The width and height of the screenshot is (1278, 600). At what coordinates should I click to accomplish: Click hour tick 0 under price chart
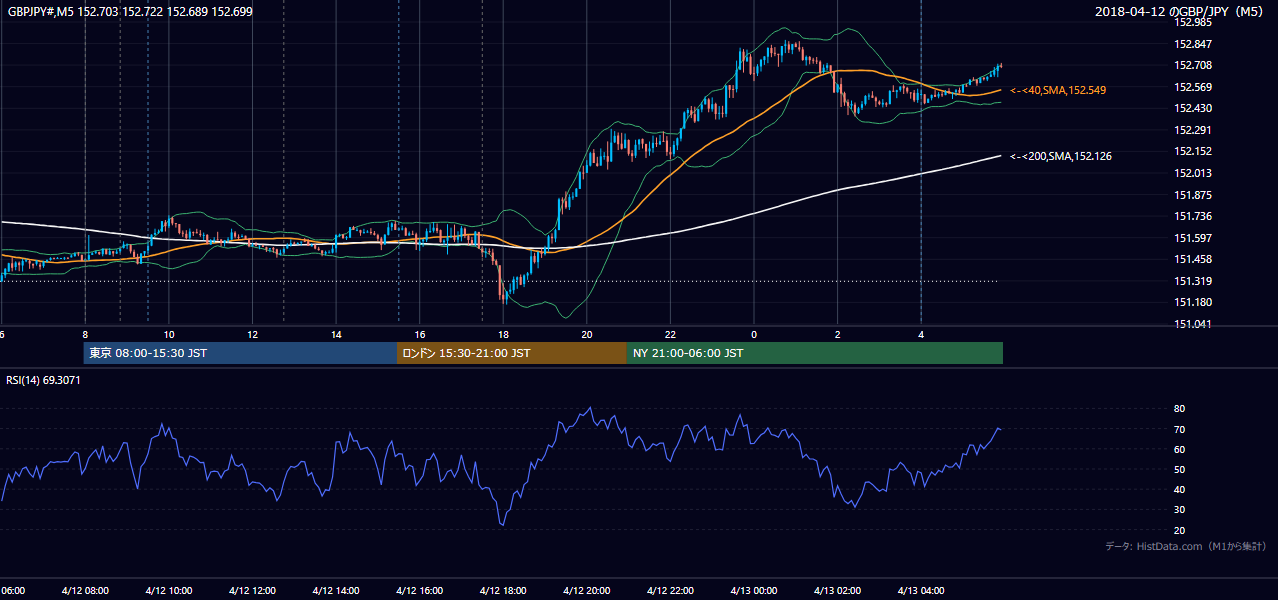pyautogui.click(x=754, y=334)
